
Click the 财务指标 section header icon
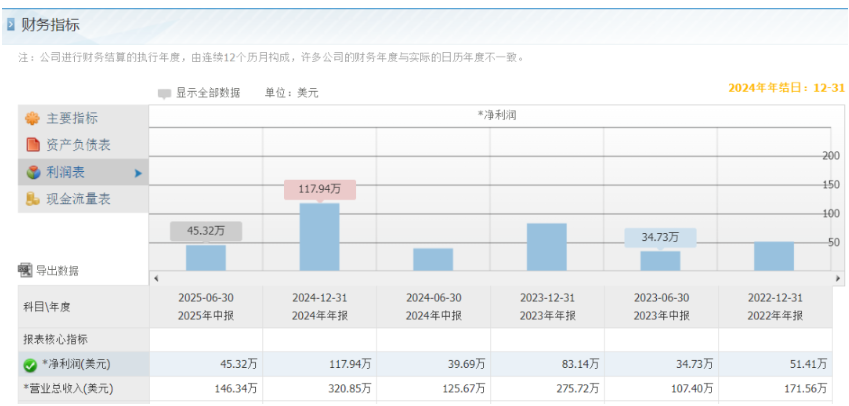11,25
